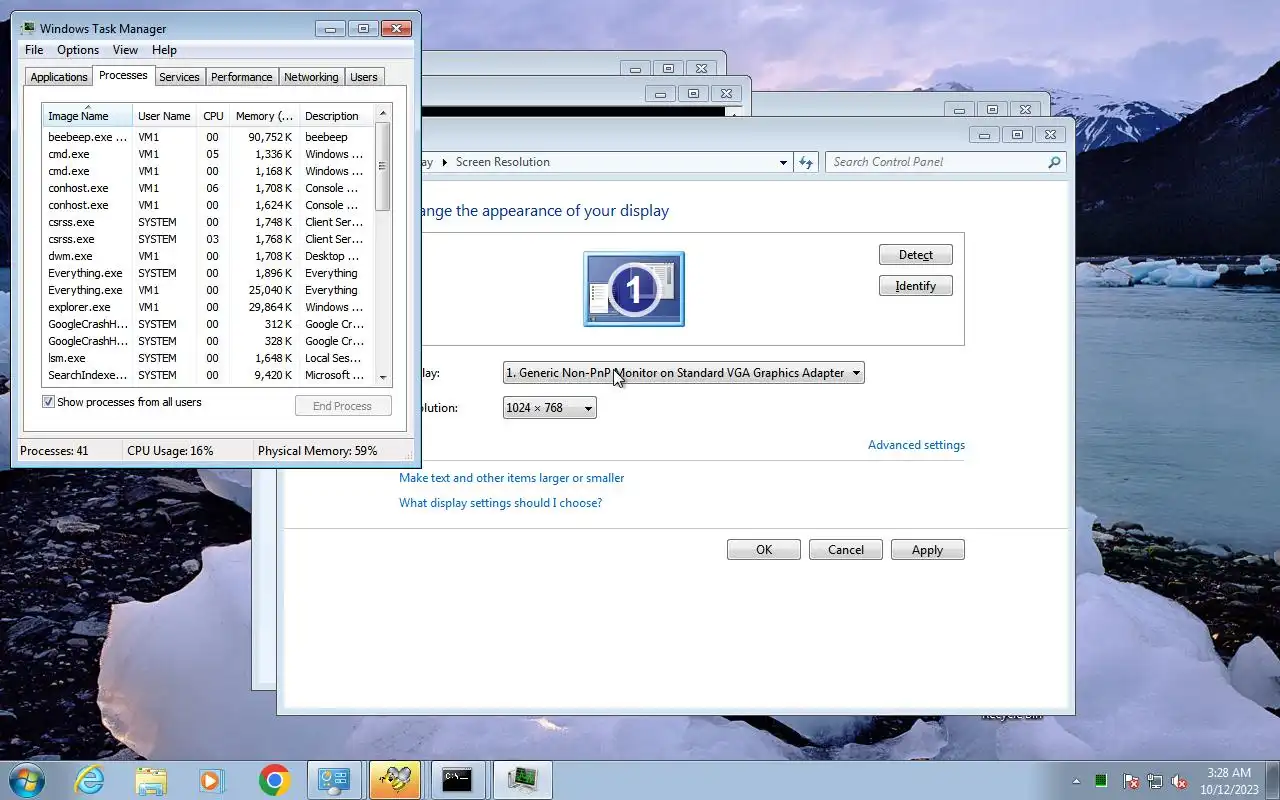Select csrss.exe row using 1,768 K
Viewport: 1280px width, 800px height.
pyautogui.click(x=208, y=239)
